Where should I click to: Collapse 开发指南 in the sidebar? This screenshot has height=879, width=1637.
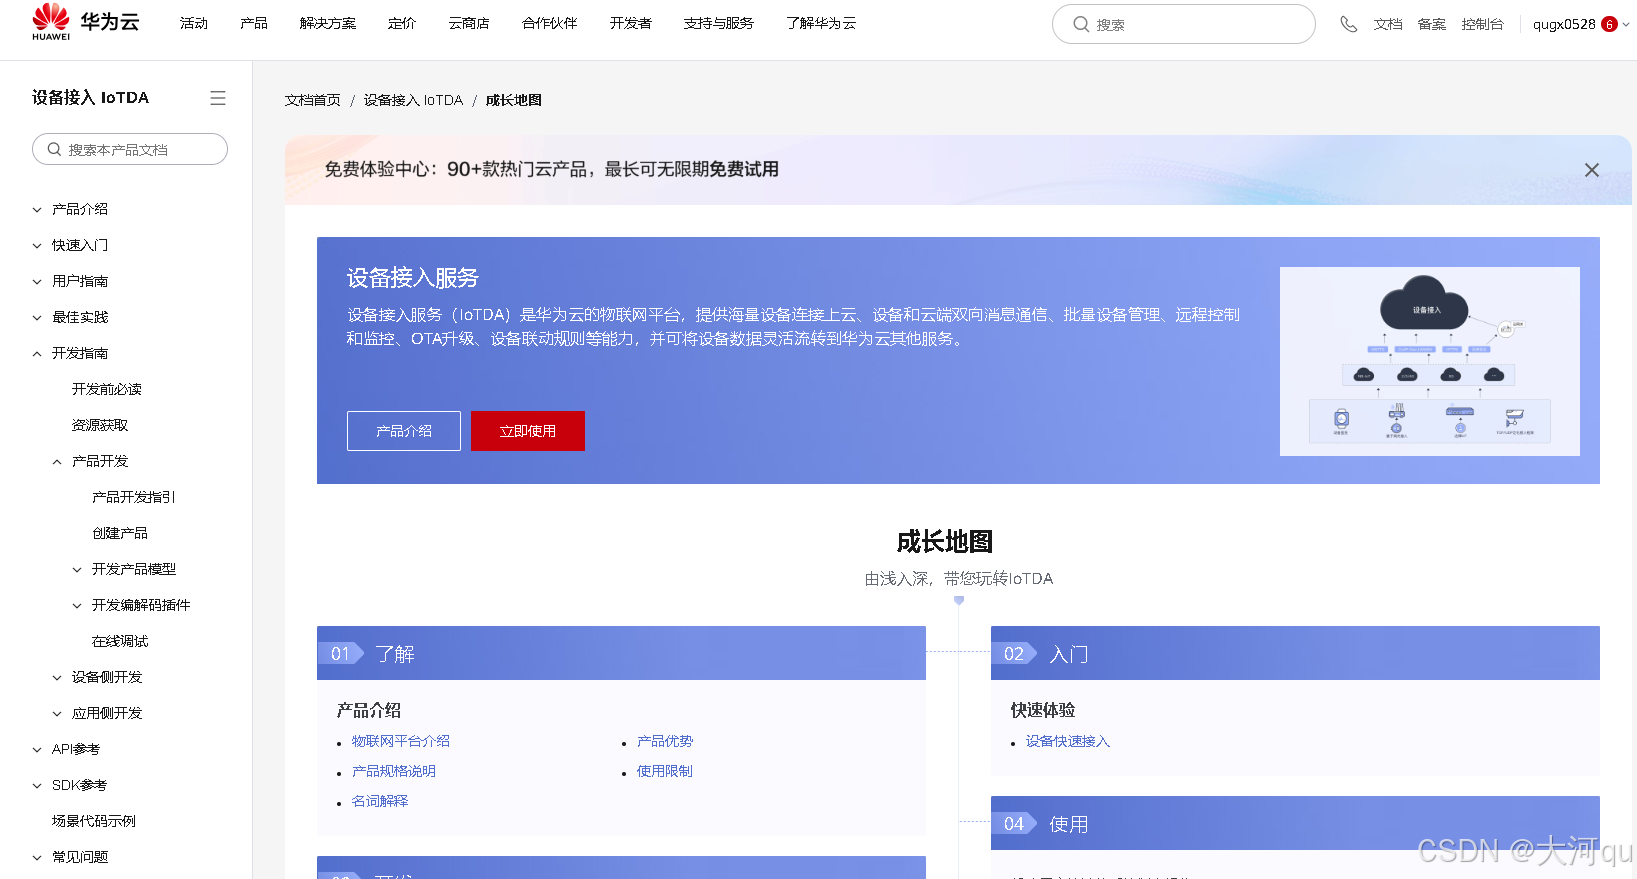[37, 354]
